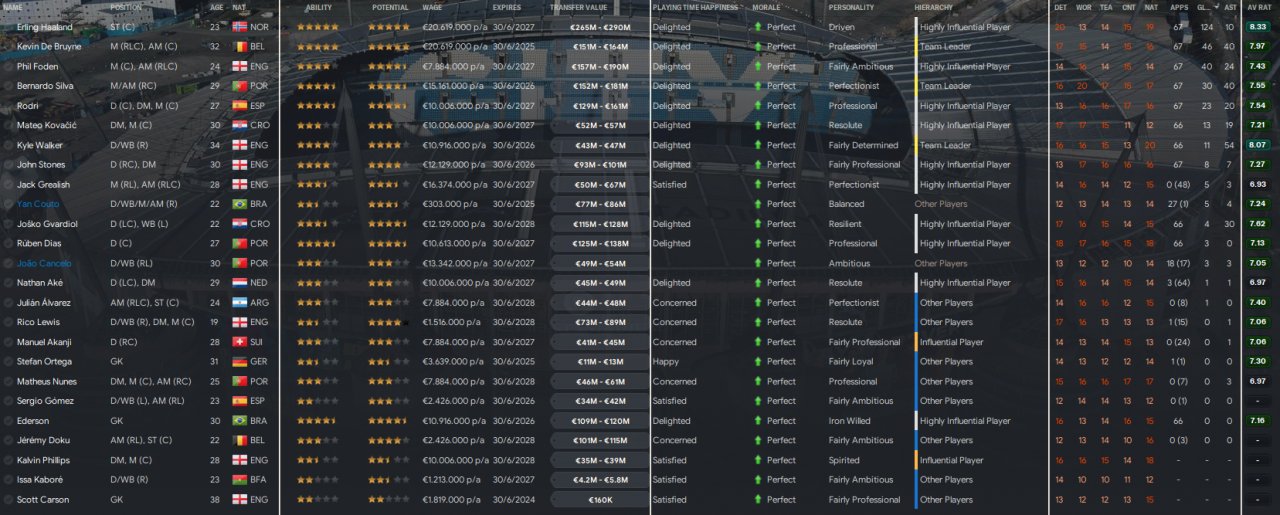Sort by POTENTIAL column header
This screenshot has height=515, width=1280.
390,7
